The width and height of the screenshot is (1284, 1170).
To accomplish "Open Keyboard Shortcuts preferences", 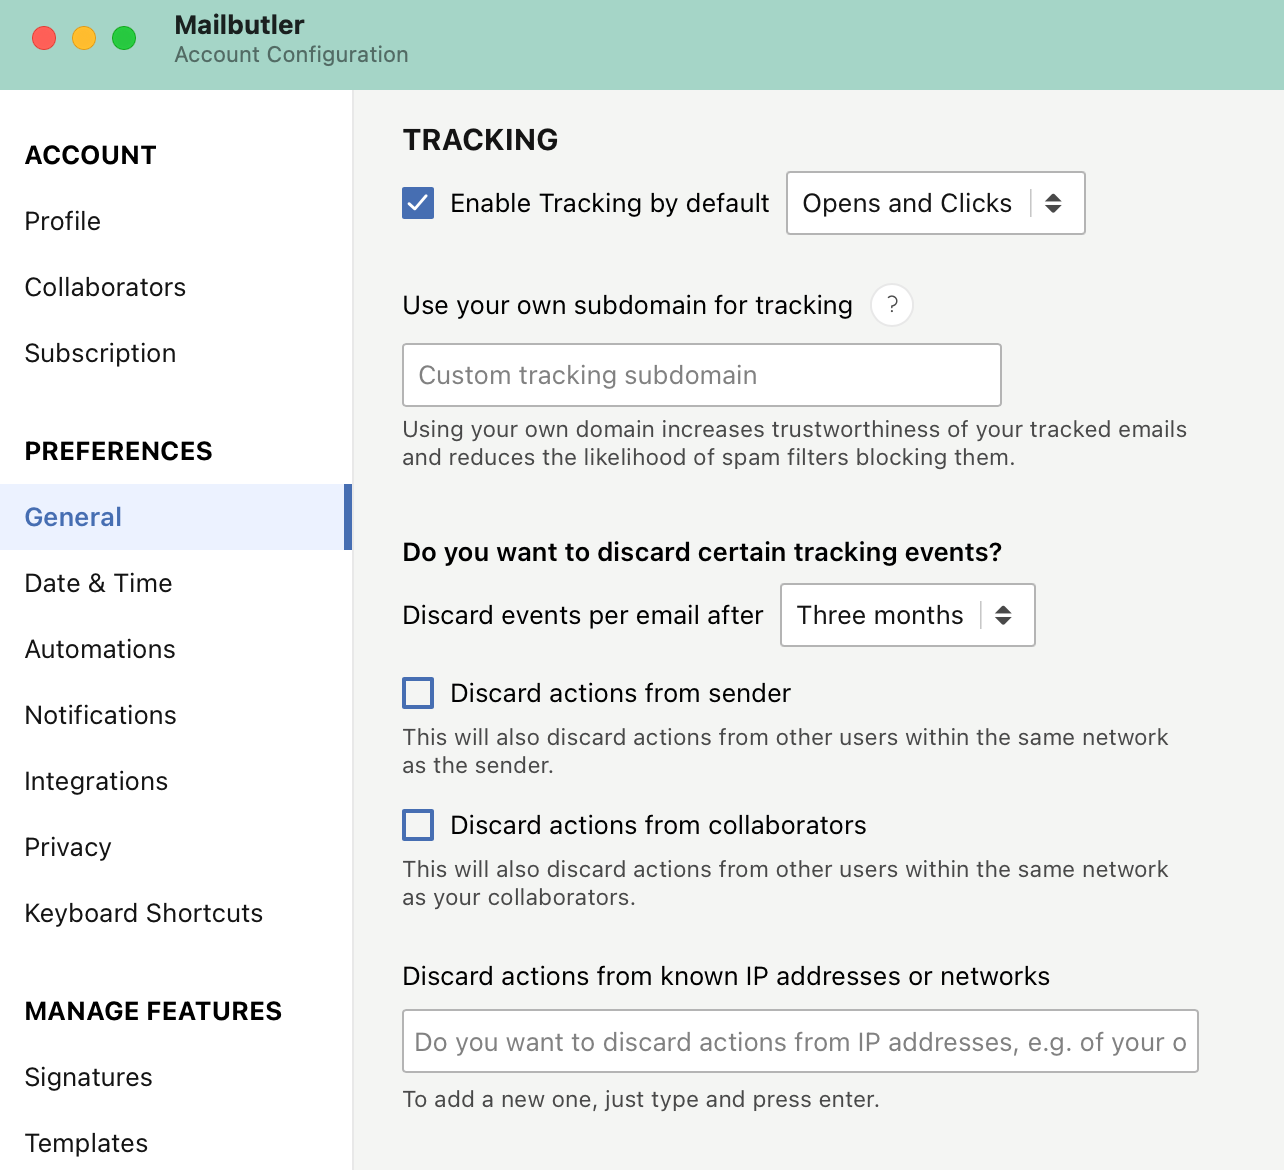I will [144, 913].
